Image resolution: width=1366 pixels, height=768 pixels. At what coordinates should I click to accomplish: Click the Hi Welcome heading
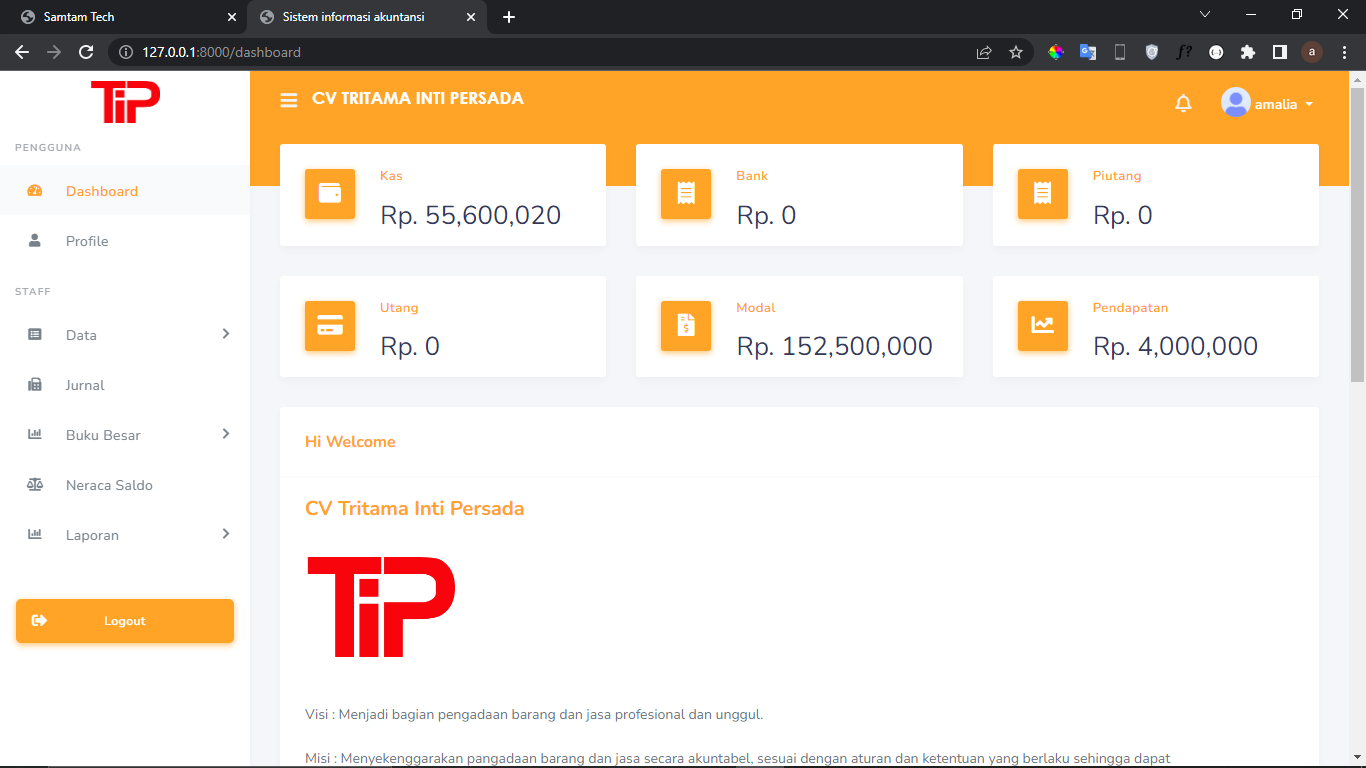[x=350, y=442]
